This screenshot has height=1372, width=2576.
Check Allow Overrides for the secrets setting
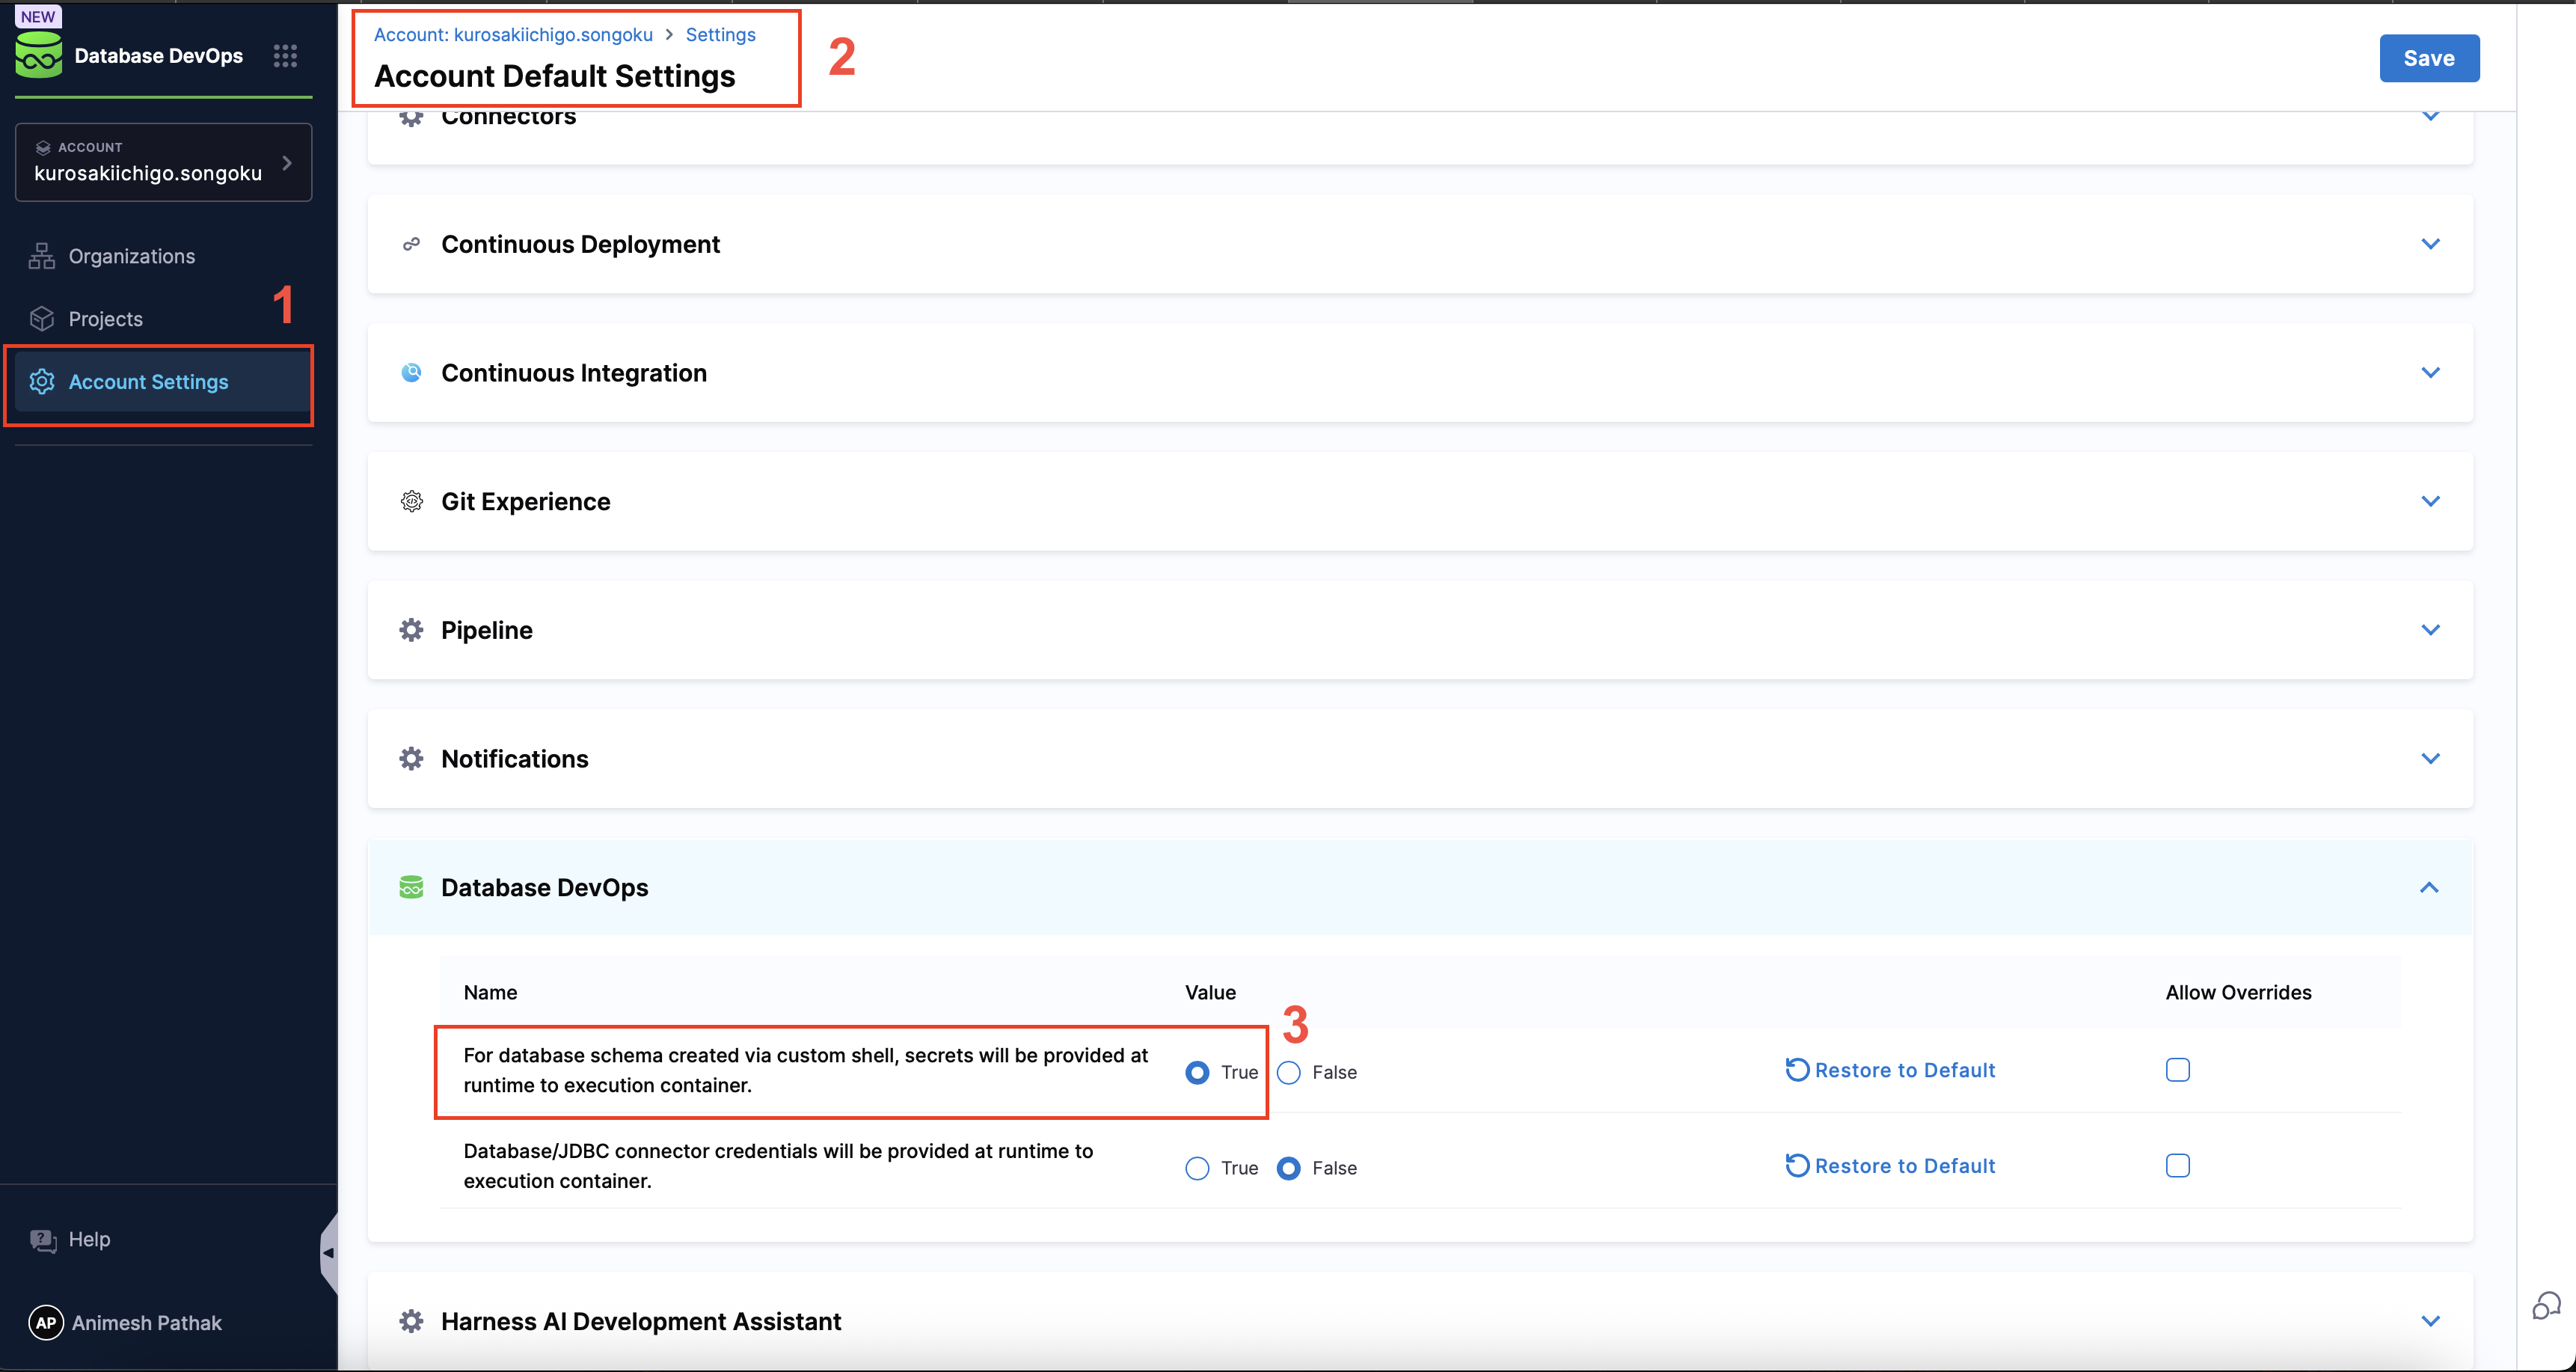tap(2178, 1069)
